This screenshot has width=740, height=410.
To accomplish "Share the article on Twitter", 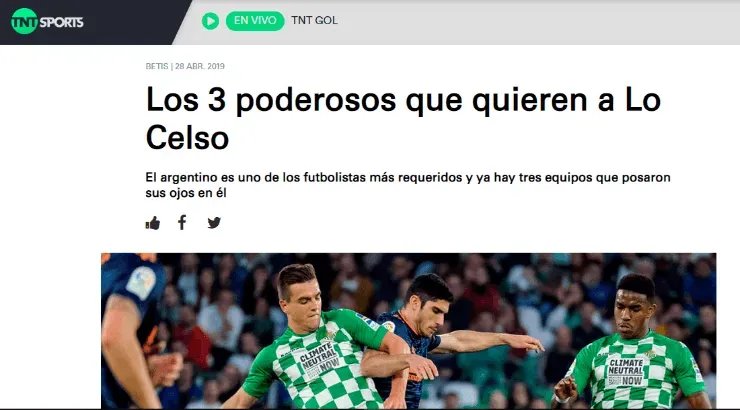I will [x=214, y=223].
